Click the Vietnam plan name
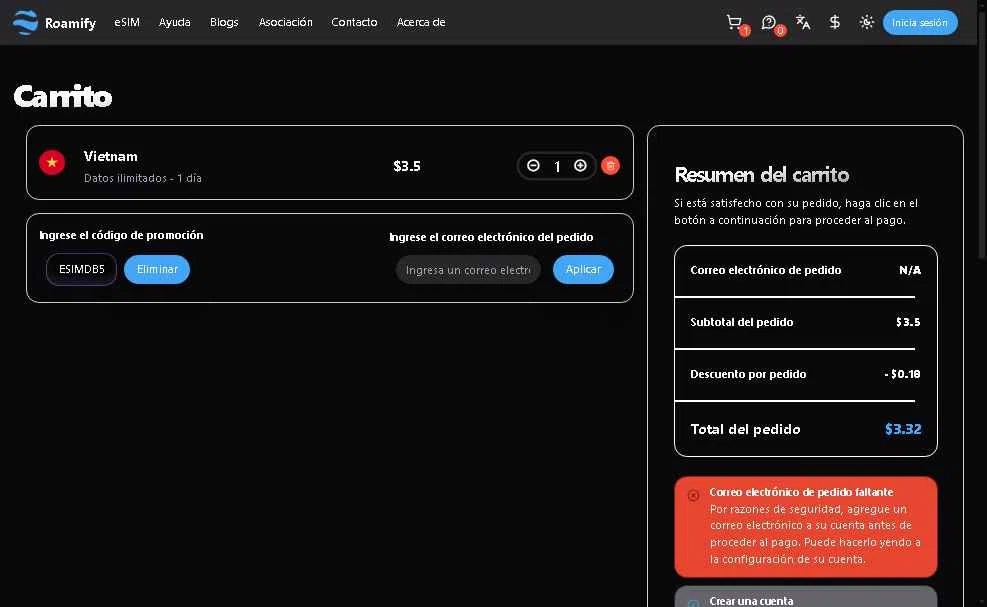The image size is (987, 607). (111, 156)
